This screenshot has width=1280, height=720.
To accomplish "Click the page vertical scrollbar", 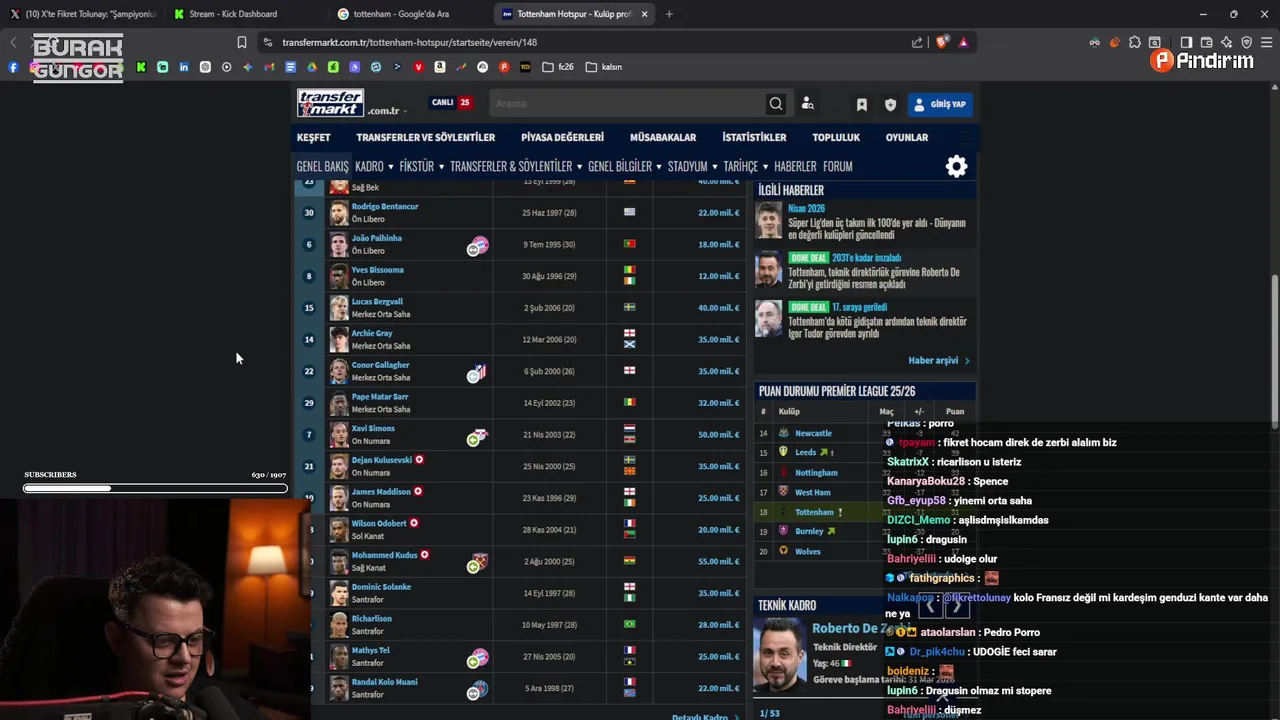I will [1274, 350].
